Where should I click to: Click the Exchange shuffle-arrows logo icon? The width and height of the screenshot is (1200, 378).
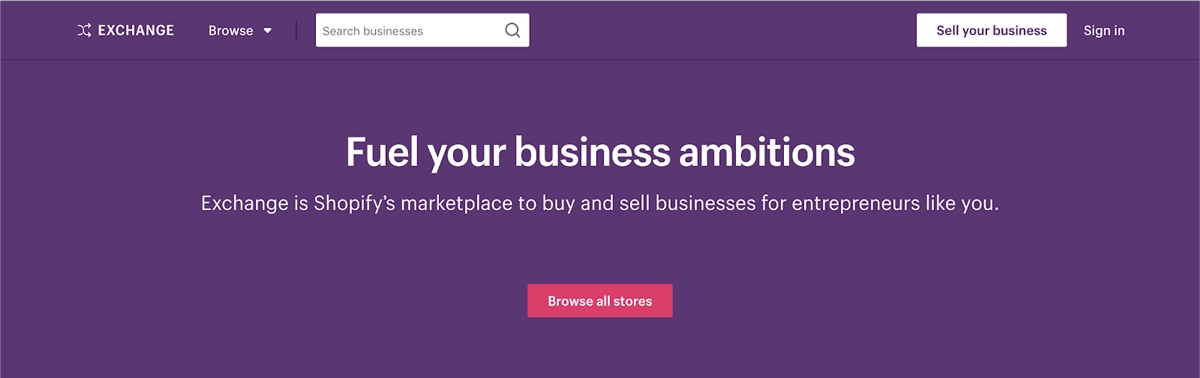pos(84,30)
